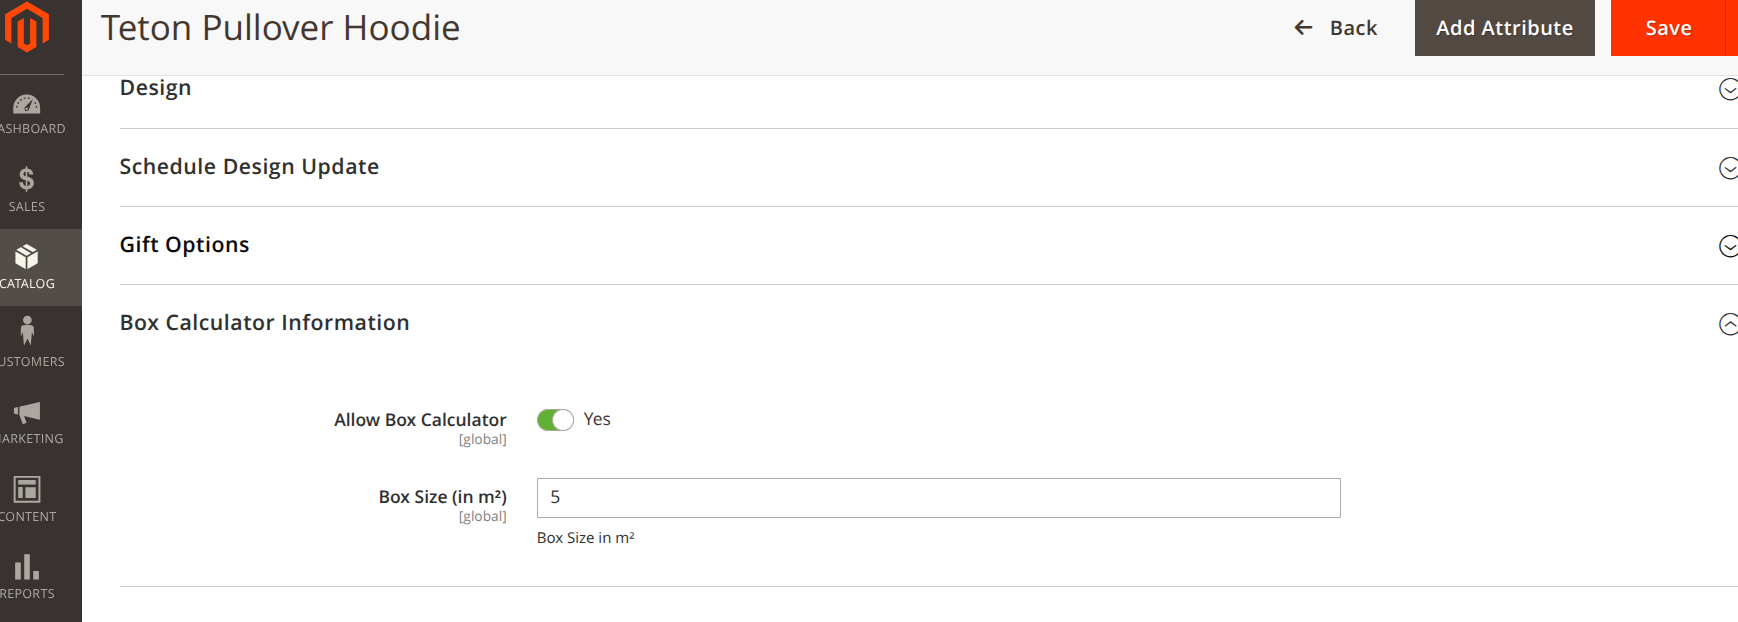Expand the Schedule Design Update chevron
Viewport: 1738px width, 622px height.
click(1727, 168)
